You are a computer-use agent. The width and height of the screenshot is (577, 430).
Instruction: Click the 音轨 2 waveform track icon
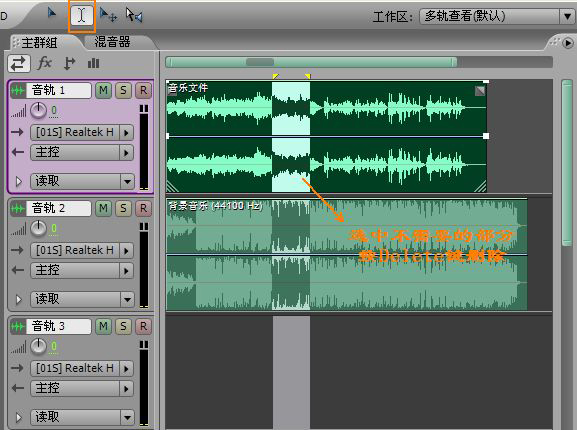[18, 209]
